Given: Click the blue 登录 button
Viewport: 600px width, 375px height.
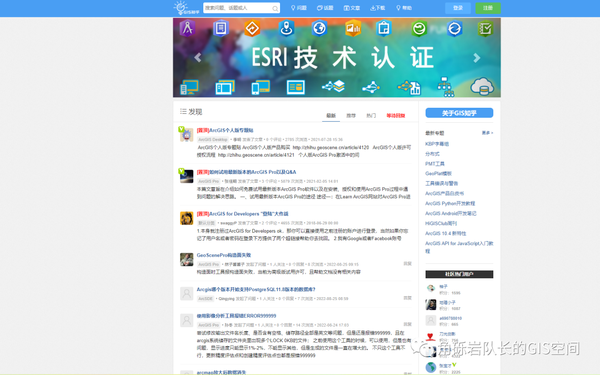Looking at the screenshot, I should pos(458,8).
